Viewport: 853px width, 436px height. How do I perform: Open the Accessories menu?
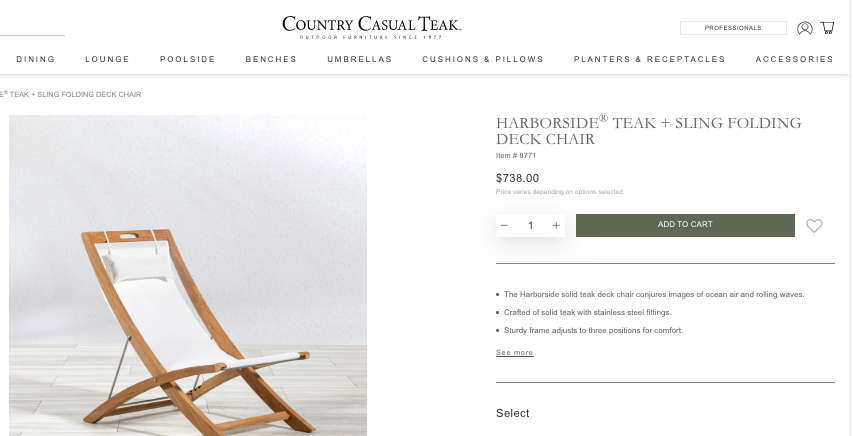794,59
